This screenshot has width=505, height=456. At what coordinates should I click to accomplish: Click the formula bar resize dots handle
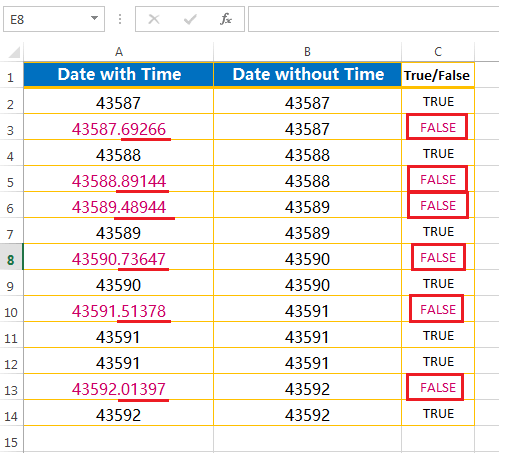pyautogui.click(x=120, y=19)
